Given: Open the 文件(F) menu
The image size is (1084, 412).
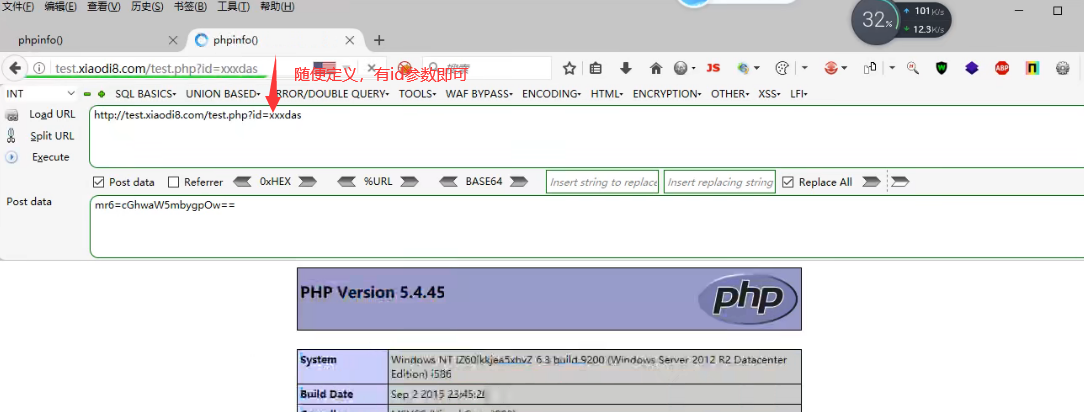Looking at the screenshot, I should tap(19, 6).
